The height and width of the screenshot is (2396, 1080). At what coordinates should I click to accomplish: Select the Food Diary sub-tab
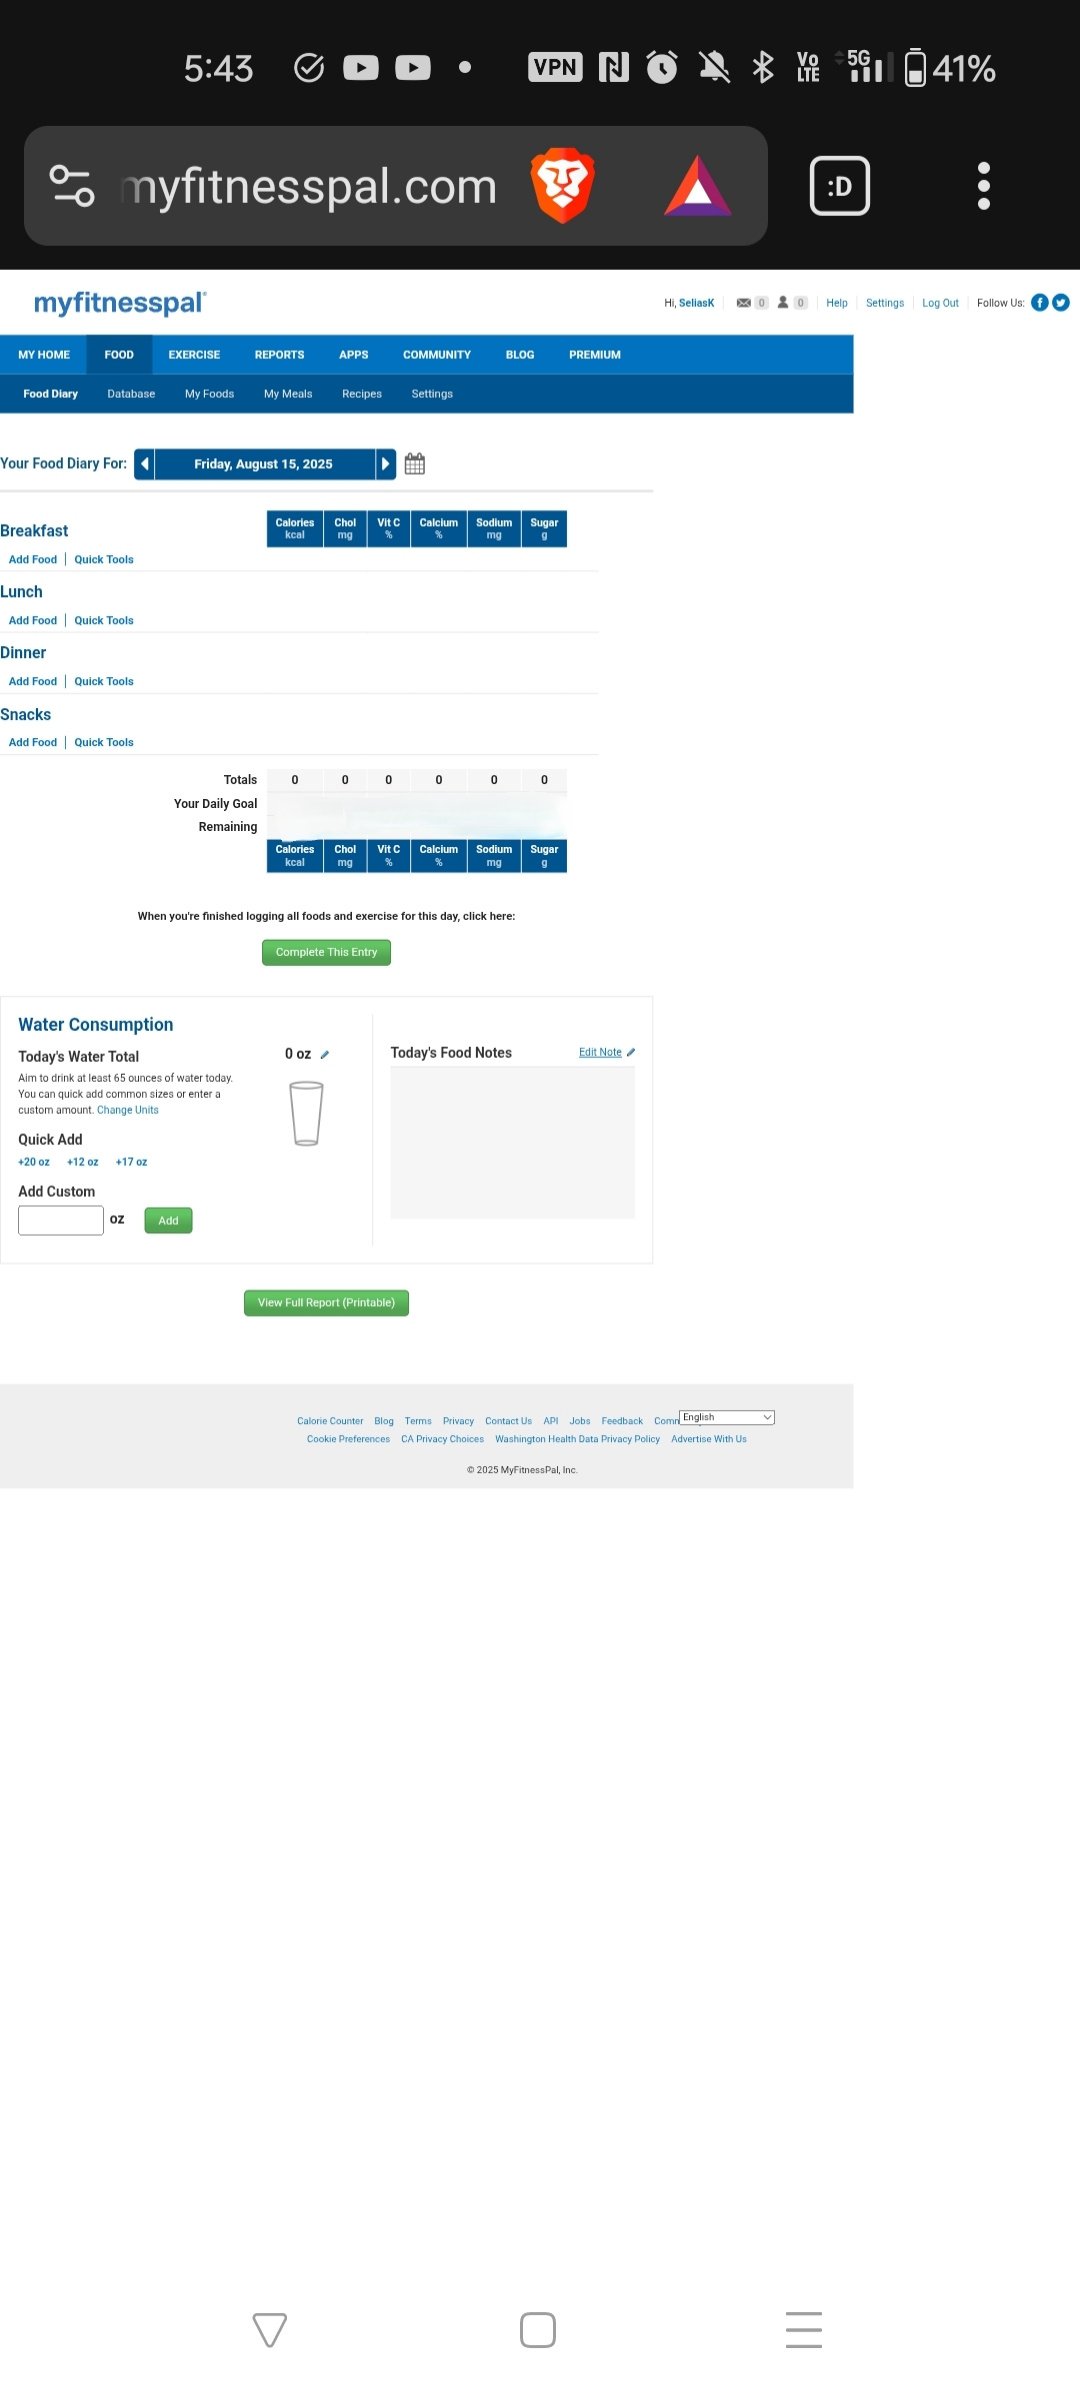pyautogui.click(x=50, y=394)
